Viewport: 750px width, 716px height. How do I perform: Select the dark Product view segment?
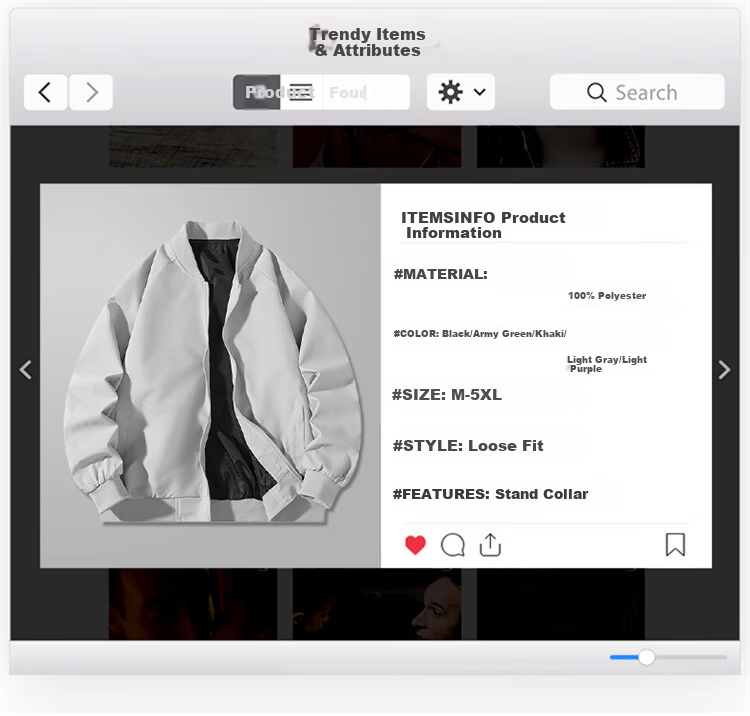(x=256, y=92)
